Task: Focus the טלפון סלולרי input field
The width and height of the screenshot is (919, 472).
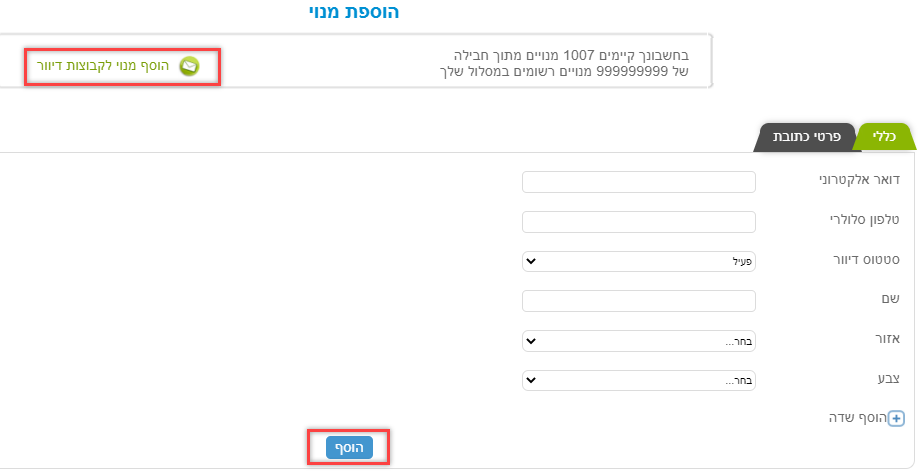Action: click(639, 222)
